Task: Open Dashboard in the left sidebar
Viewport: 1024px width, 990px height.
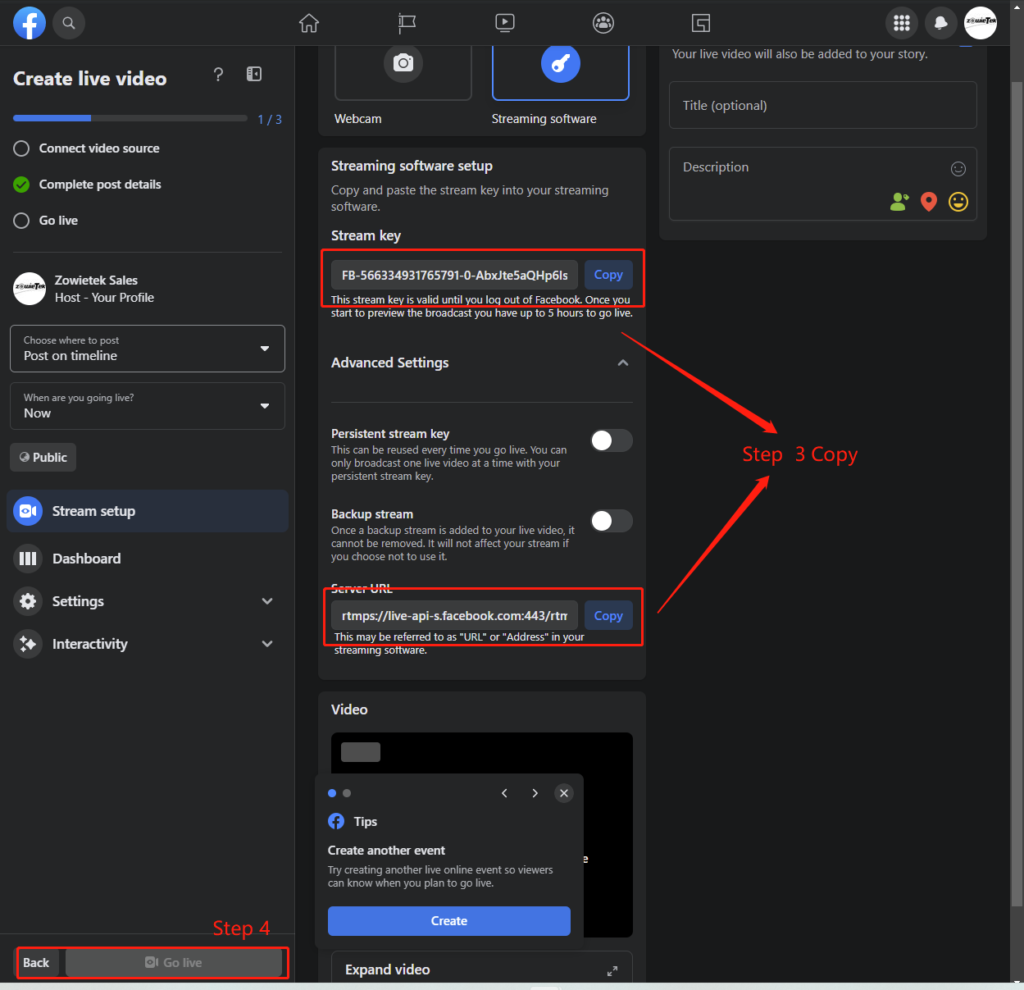Action: click(x=86, y=558)
